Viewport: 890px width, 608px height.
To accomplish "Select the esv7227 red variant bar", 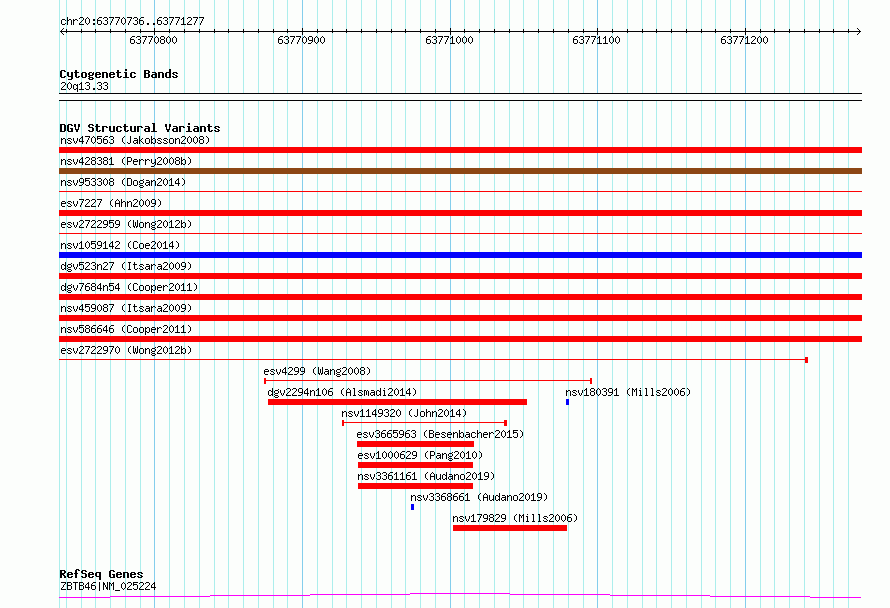I will 460,213.
